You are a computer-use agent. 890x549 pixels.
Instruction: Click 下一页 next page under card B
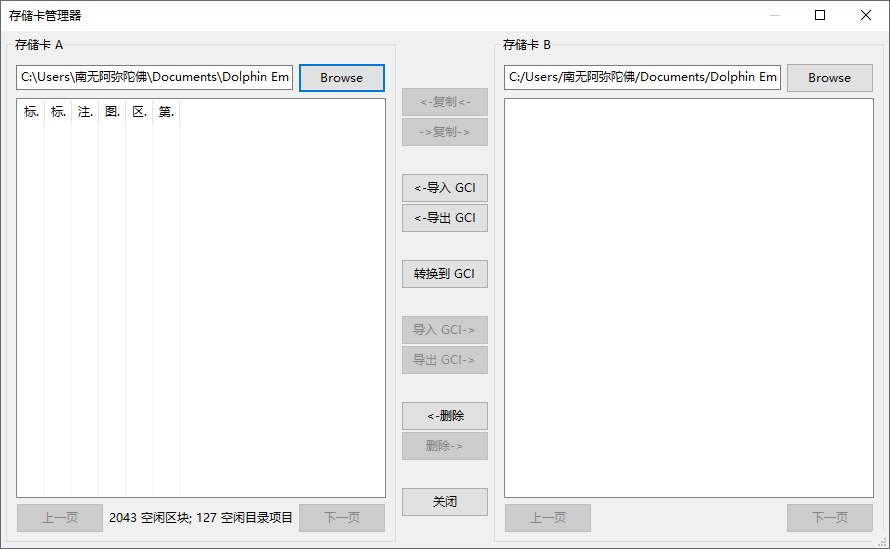click(x=829, y=518)
